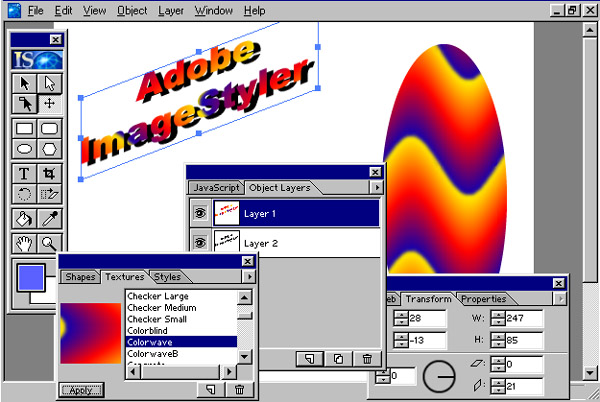This screenshot has height=402, width=600.
Task: Delete texture using Textures palette trash icon
Action: click(x=240, y=390)
